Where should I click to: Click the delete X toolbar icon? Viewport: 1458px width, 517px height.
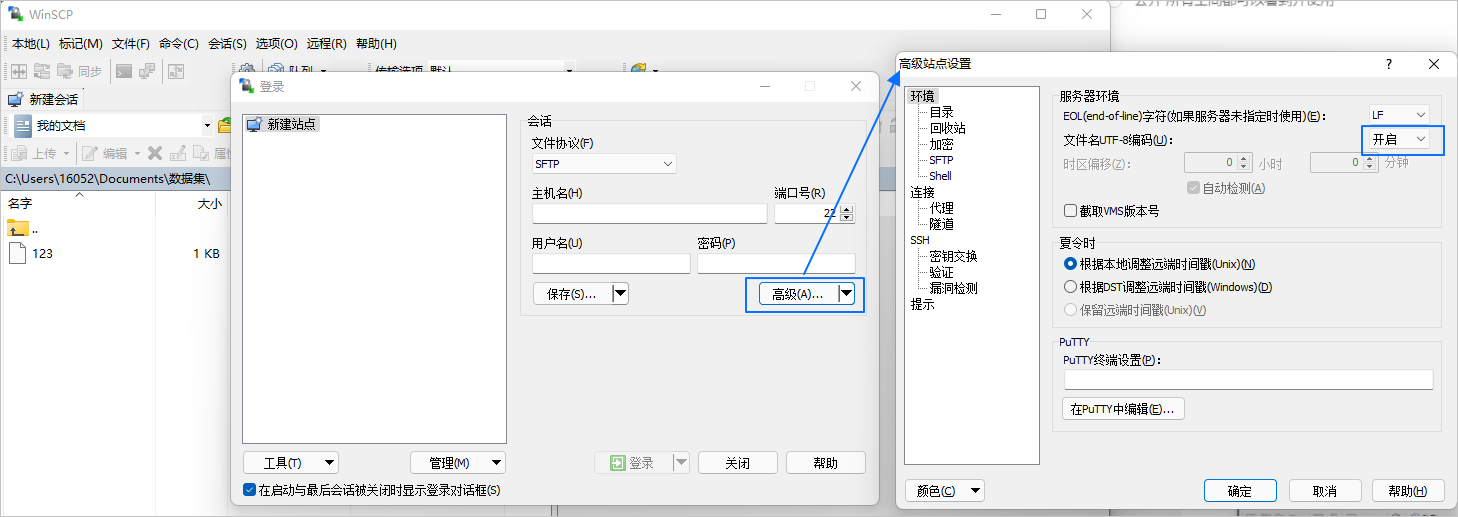pyautogui.click(x=155, y=153)
